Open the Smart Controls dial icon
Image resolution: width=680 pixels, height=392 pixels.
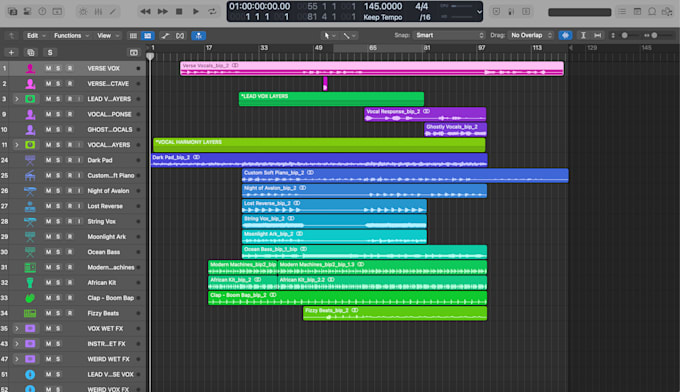coord(83,12)
